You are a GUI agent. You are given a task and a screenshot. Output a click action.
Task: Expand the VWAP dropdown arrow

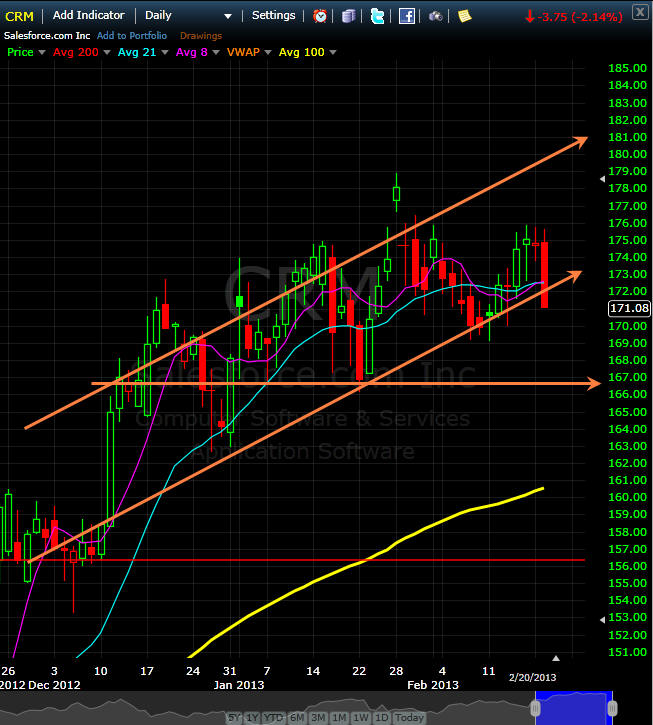coord(268,53)
